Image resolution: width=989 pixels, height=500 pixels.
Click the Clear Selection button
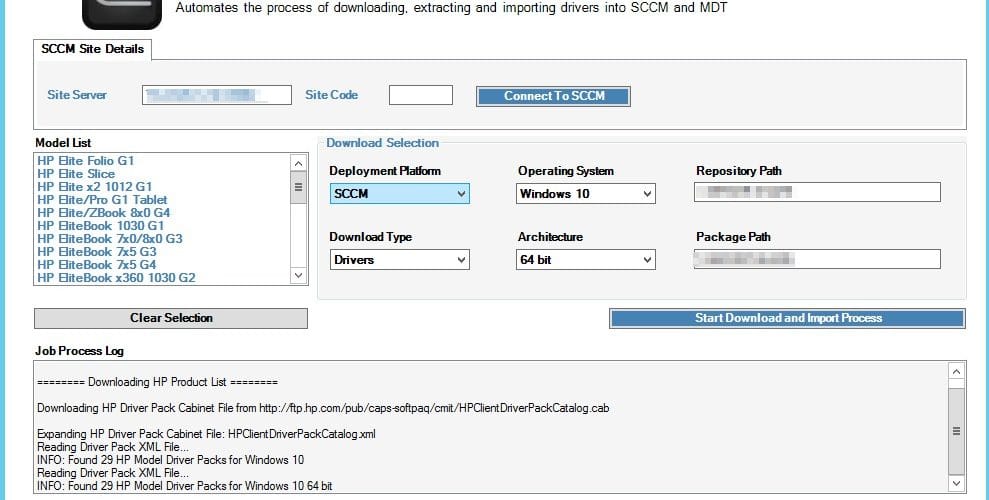tap(171, 318)
